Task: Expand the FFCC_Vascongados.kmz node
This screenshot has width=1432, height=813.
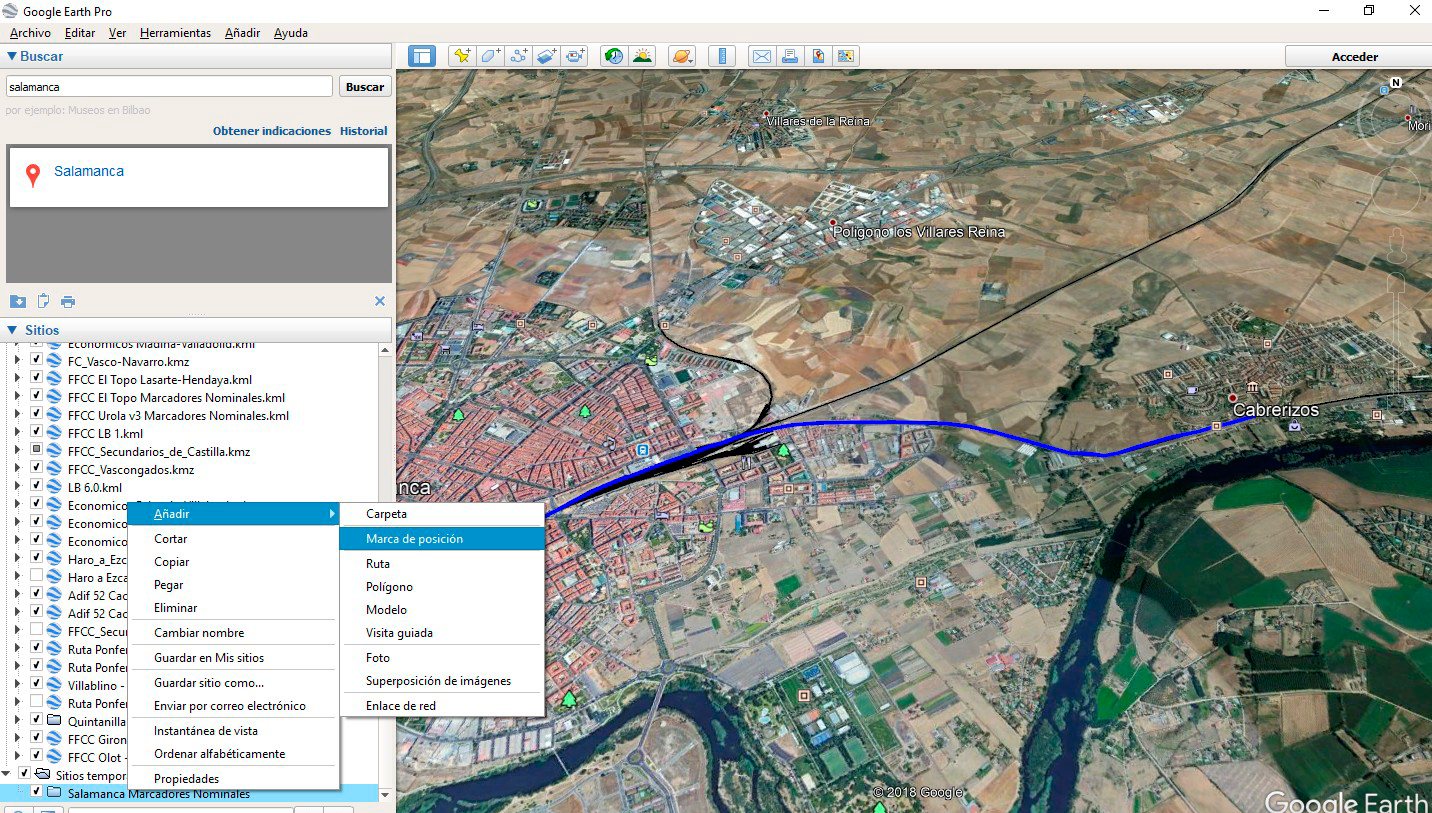Action: click(x=16, y=469)
